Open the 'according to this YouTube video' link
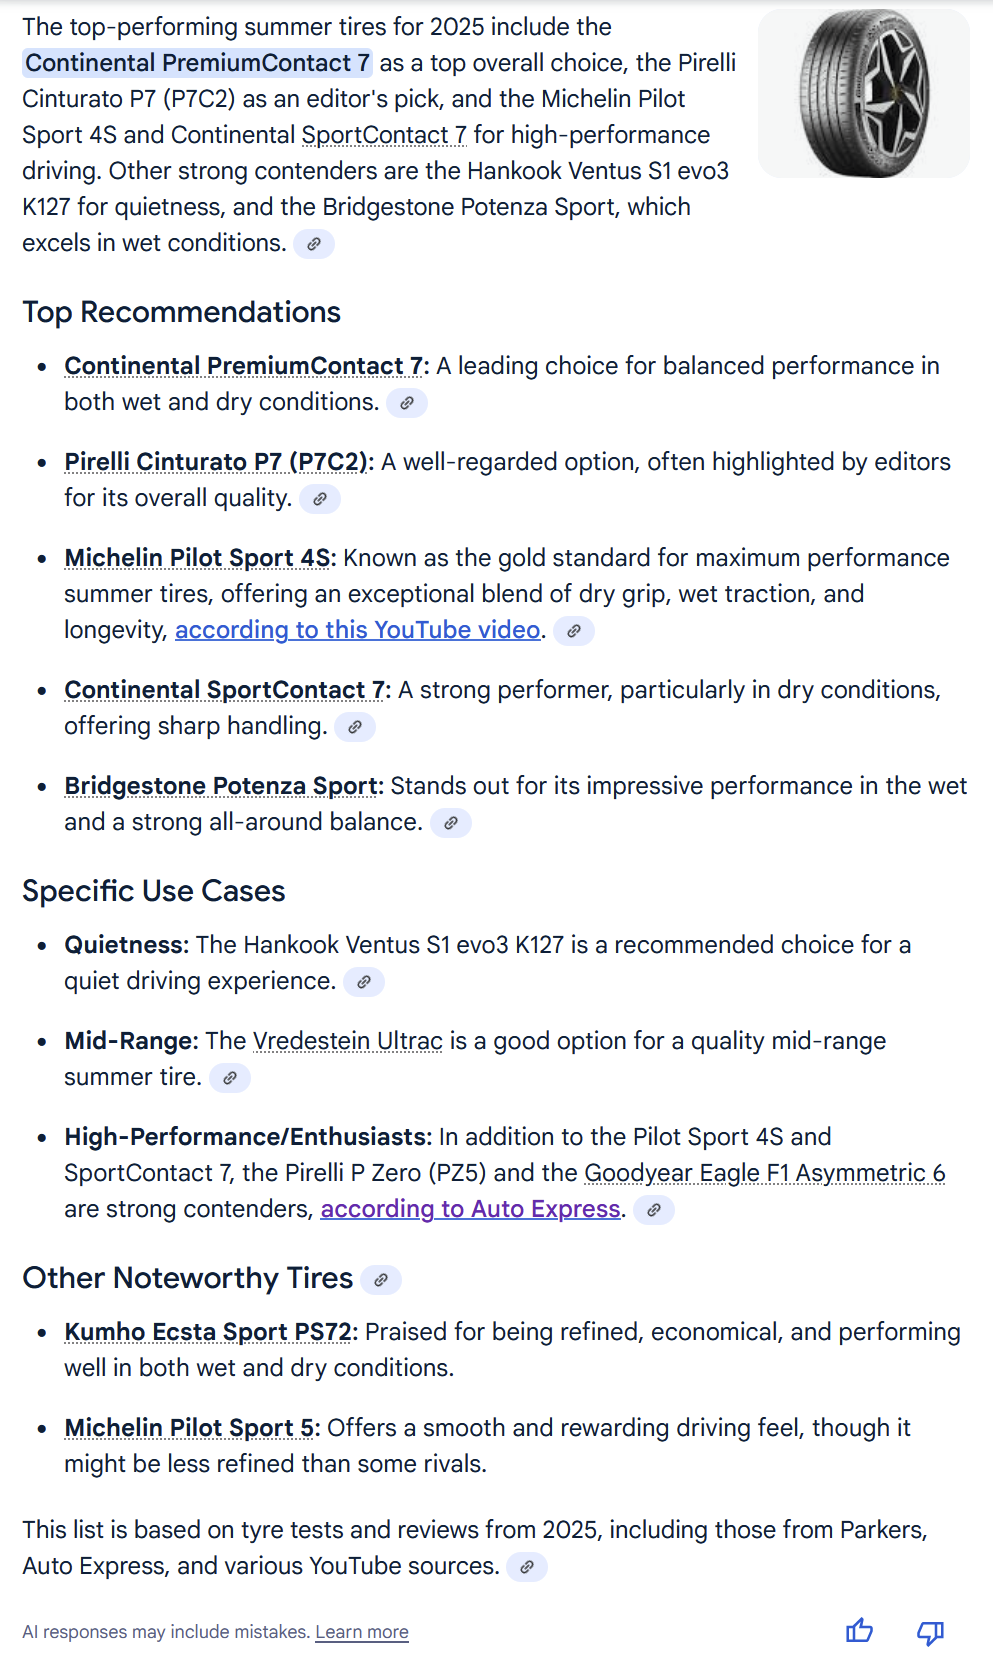Image resolution: width=993 pixels, height=1663 pixels. click(358, 630)
